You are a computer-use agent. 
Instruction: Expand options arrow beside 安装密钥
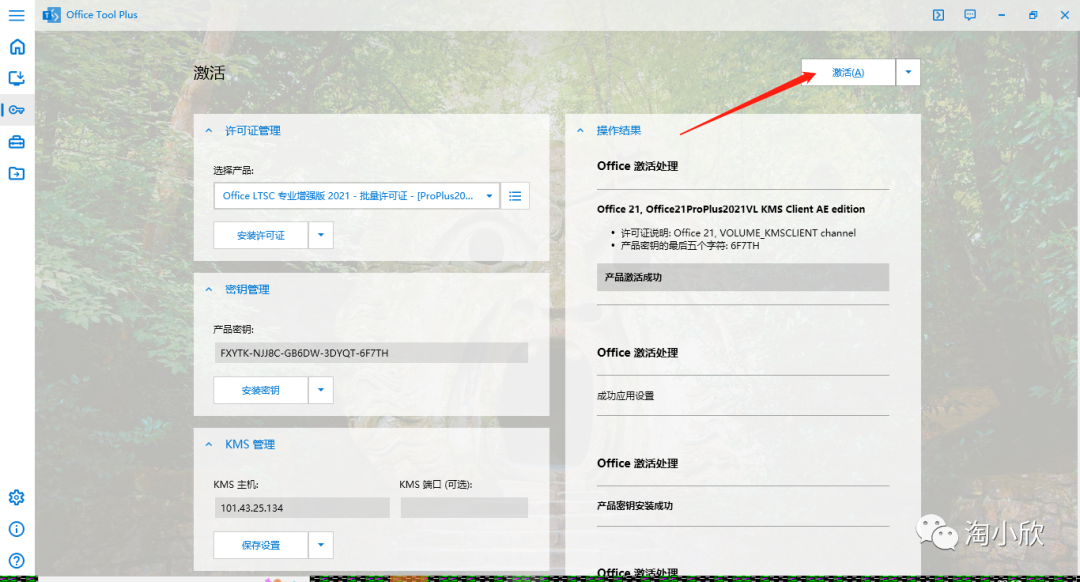click(321, 390)
